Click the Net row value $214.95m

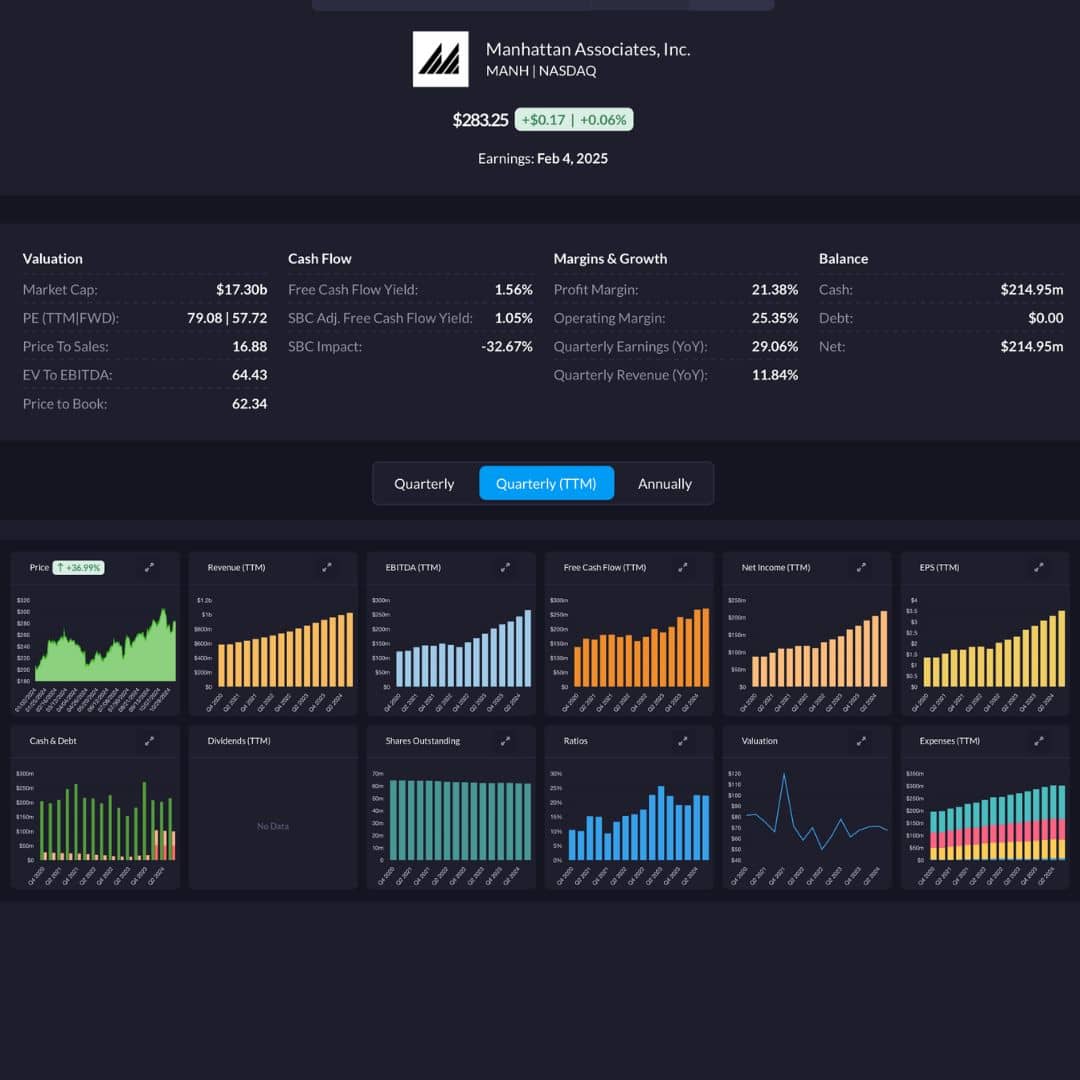point(1032,346)
